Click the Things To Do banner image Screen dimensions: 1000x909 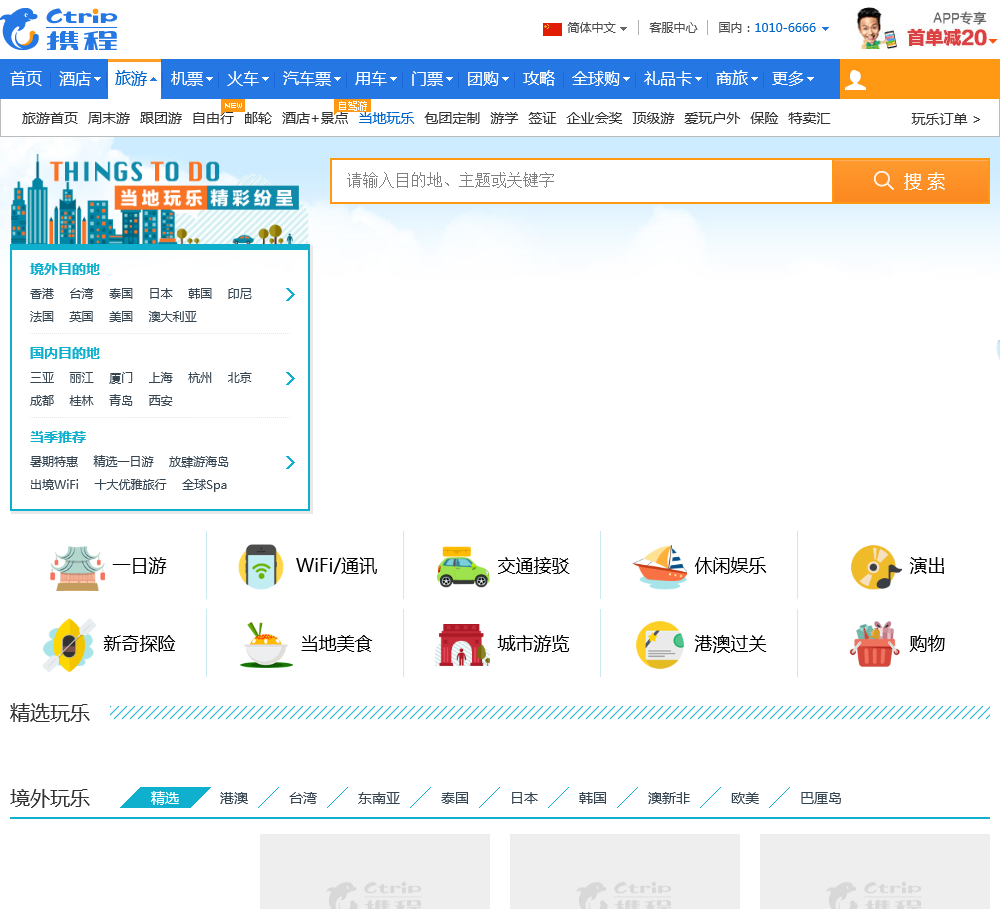(x=159, y=201)
